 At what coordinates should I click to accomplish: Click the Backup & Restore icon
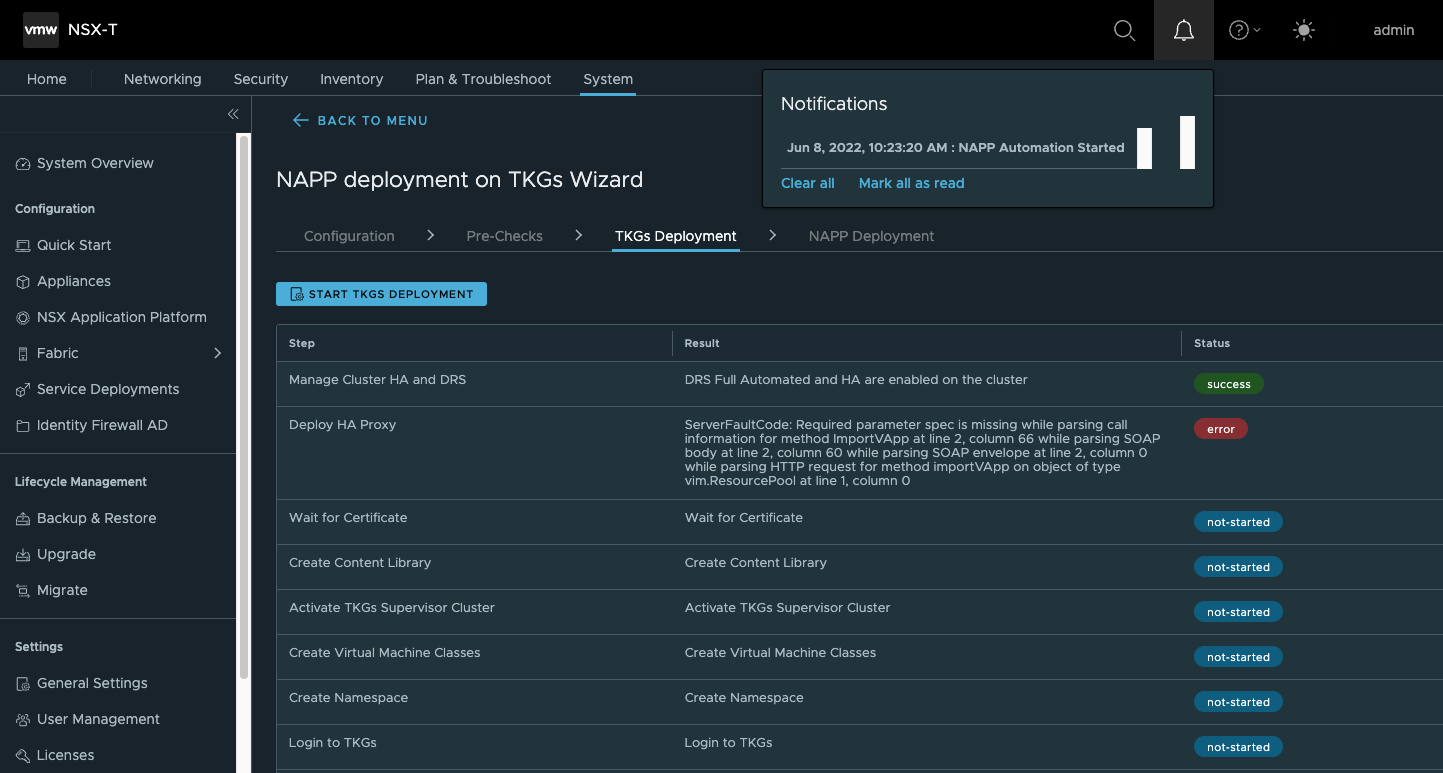[x=23, y=519]
